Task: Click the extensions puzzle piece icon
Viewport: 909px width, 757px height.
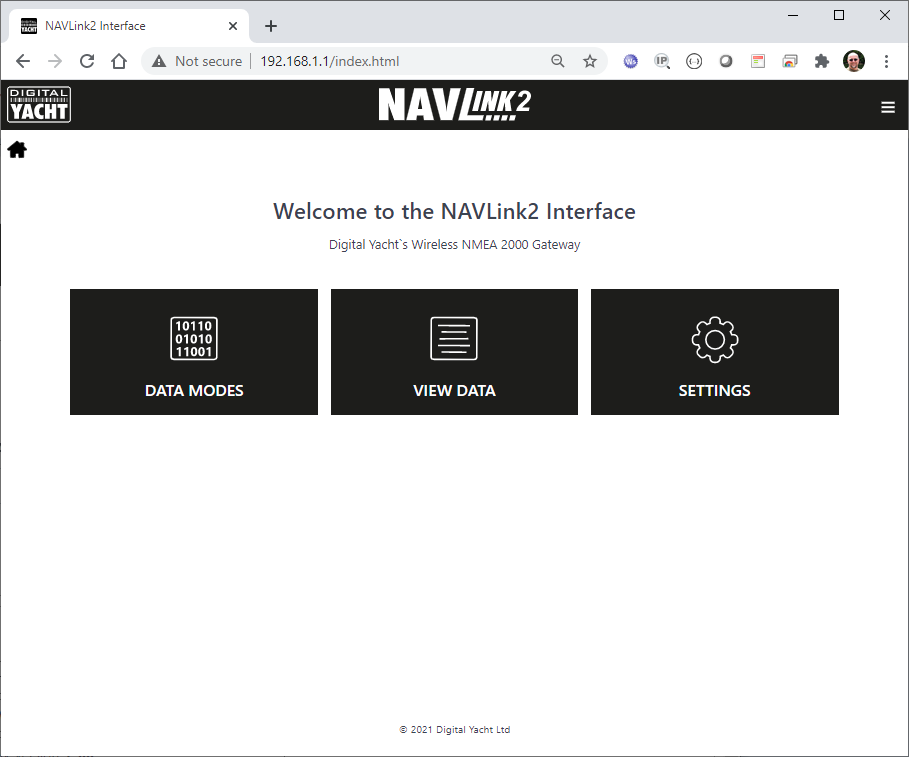Action: pos(821,61)
